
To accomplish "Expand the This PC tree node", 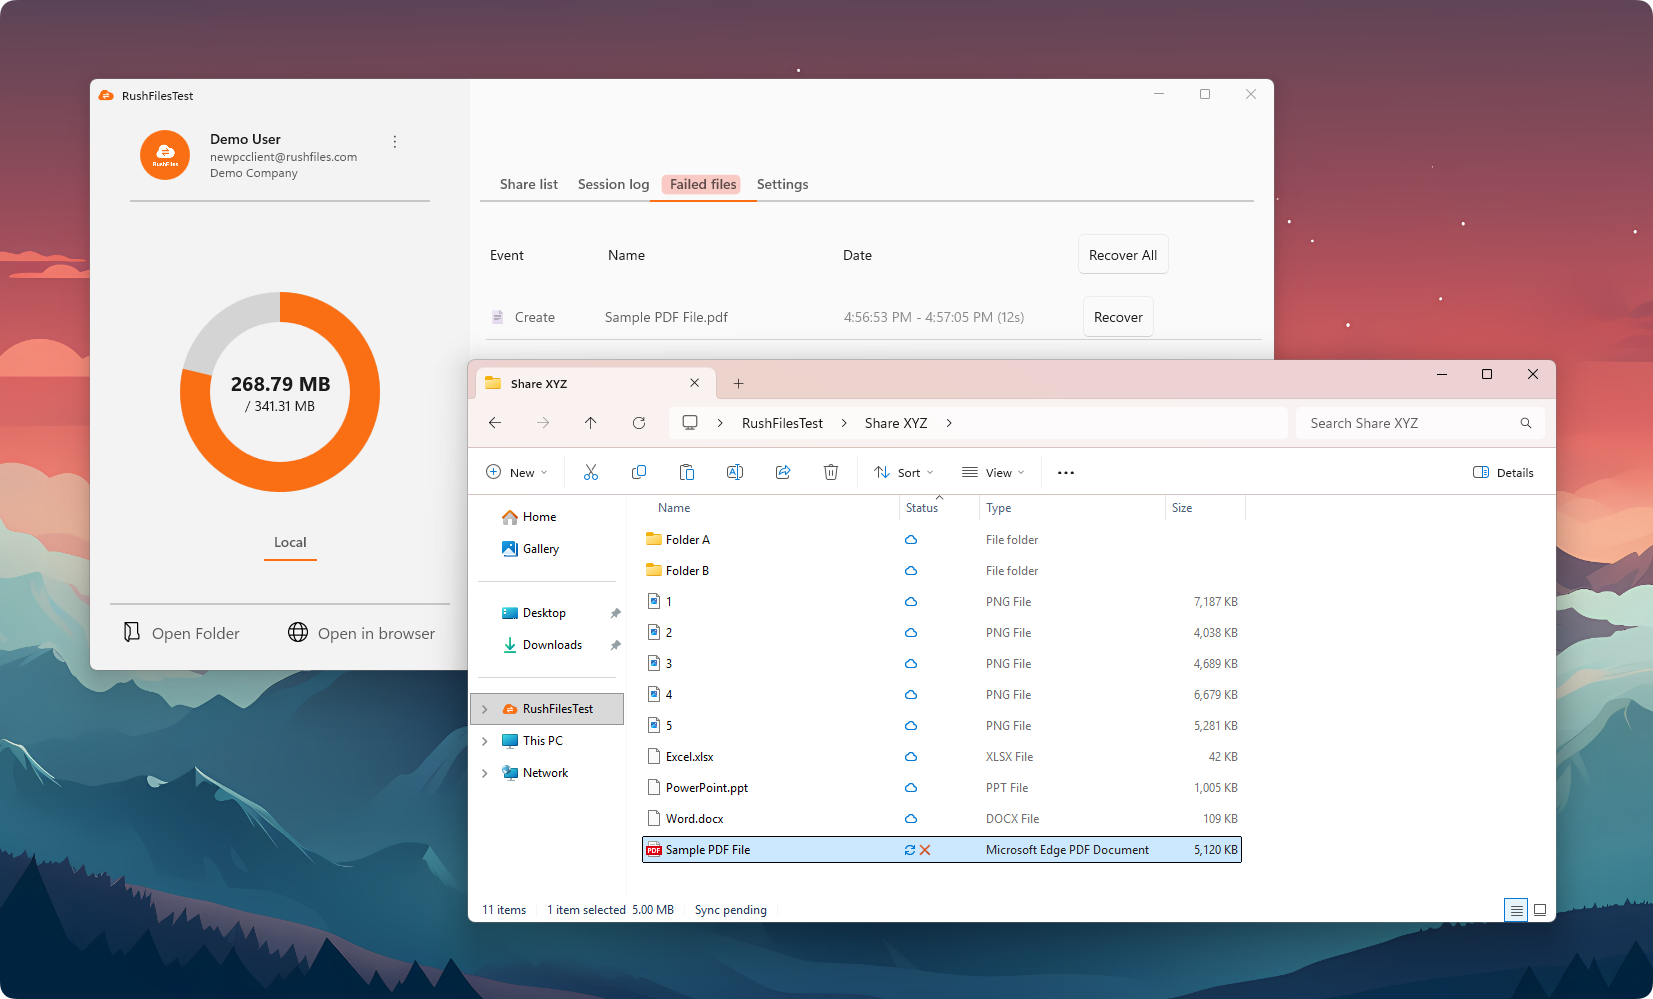I will [485, 741].
